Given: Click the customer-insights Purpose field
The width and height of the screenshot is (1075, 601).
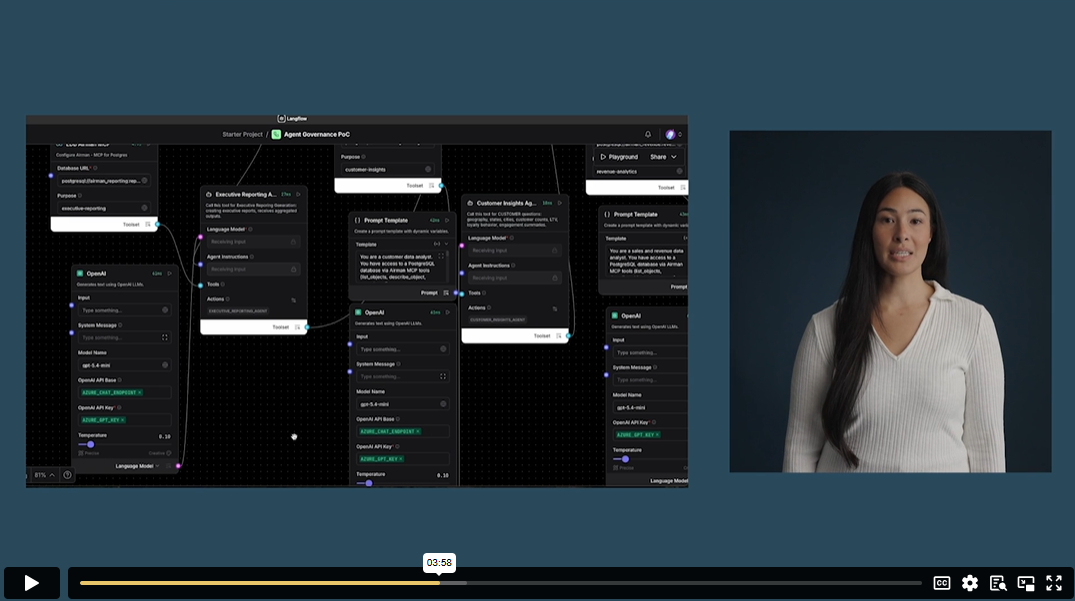Looking at the screenshot, I should pos(387,169).
